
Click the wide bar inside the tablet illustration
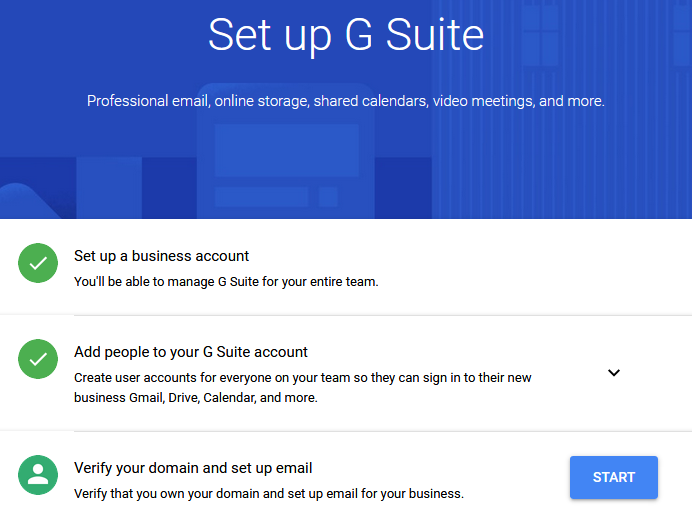coord(262,197)
